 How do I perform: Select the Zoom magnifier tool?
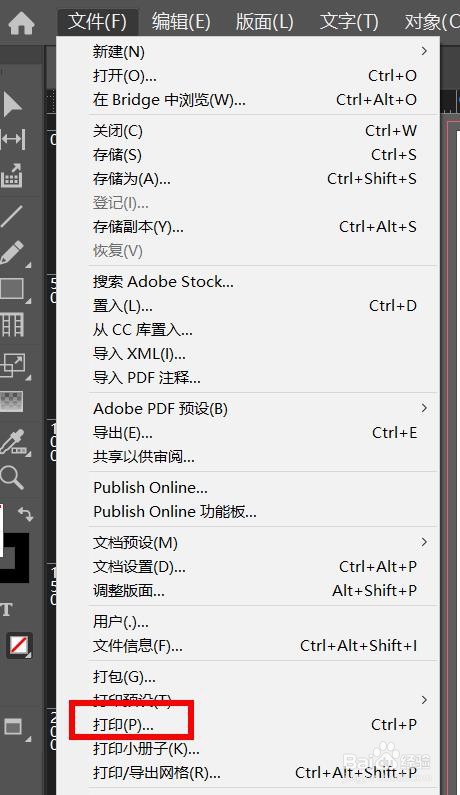coord(12,477)
